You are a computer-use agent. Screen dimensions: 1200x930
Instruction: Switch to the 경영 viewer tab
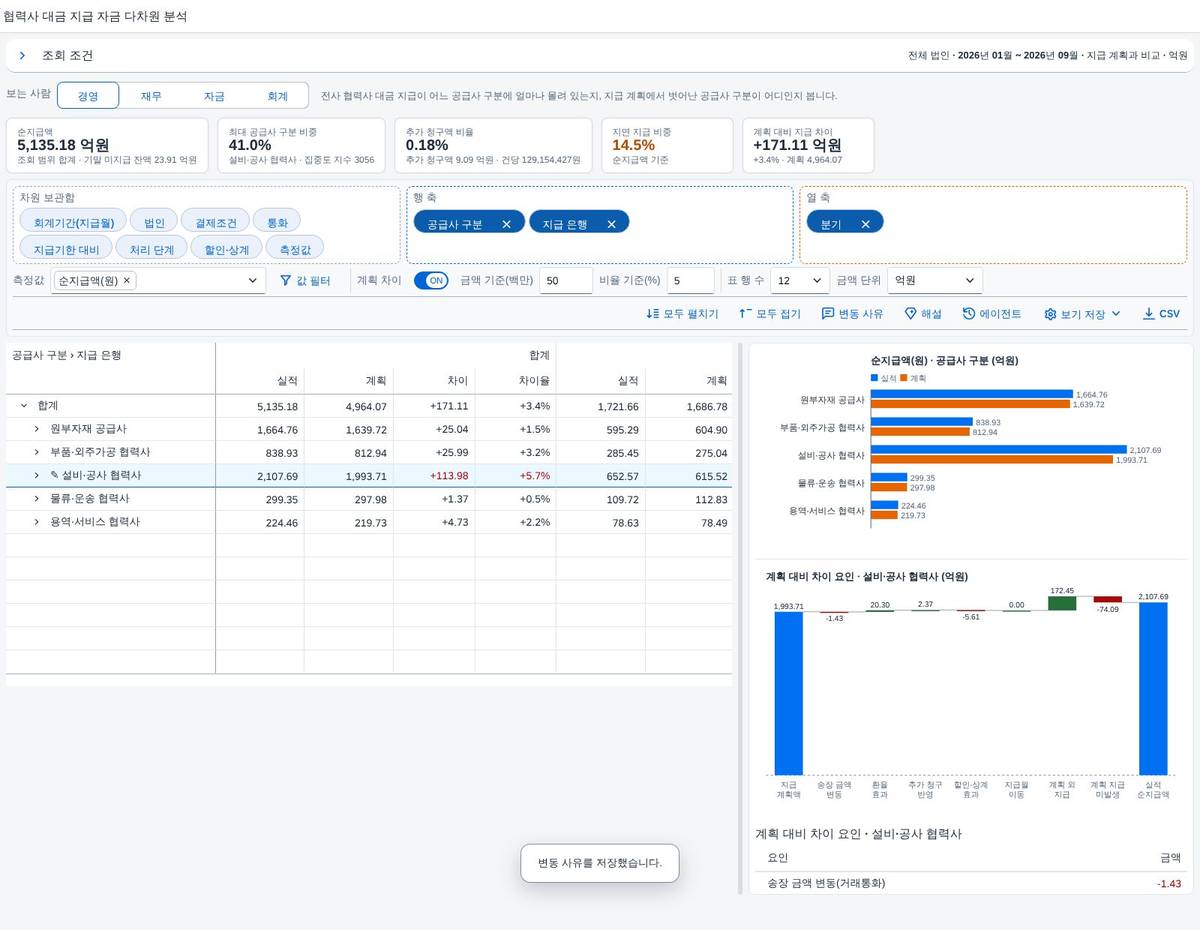(x=88, y=96)
